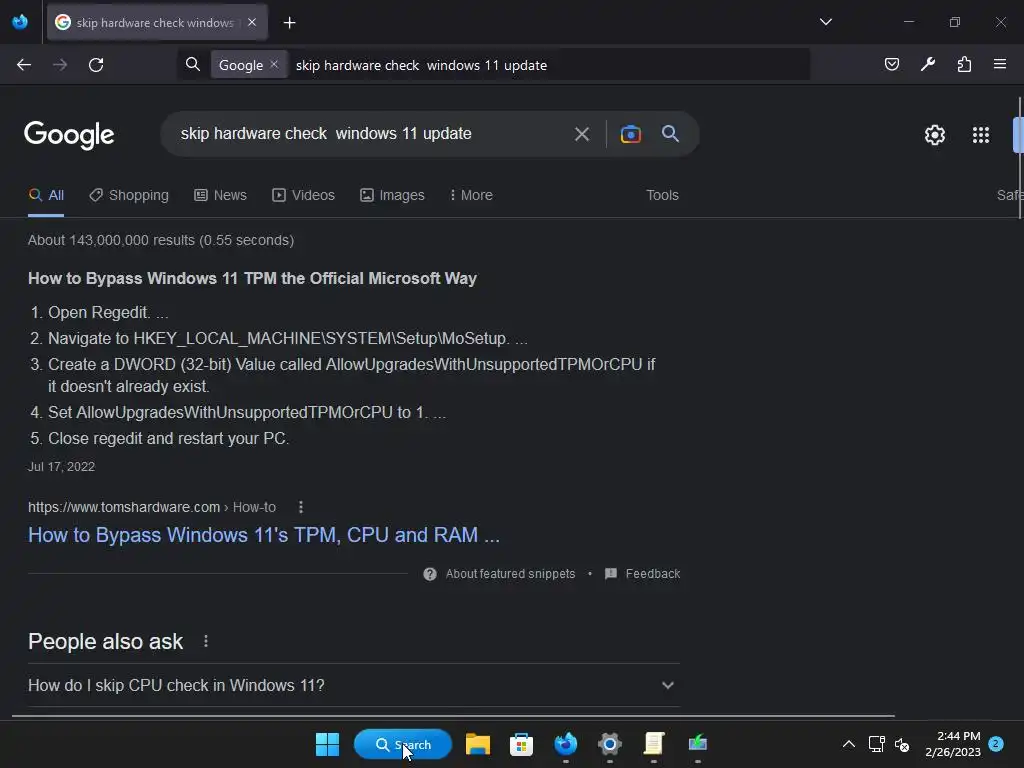Image resolution: width=1024 pixels, height=768 pixels.
Task: Switch to the News tab
Action: [221, 195]
